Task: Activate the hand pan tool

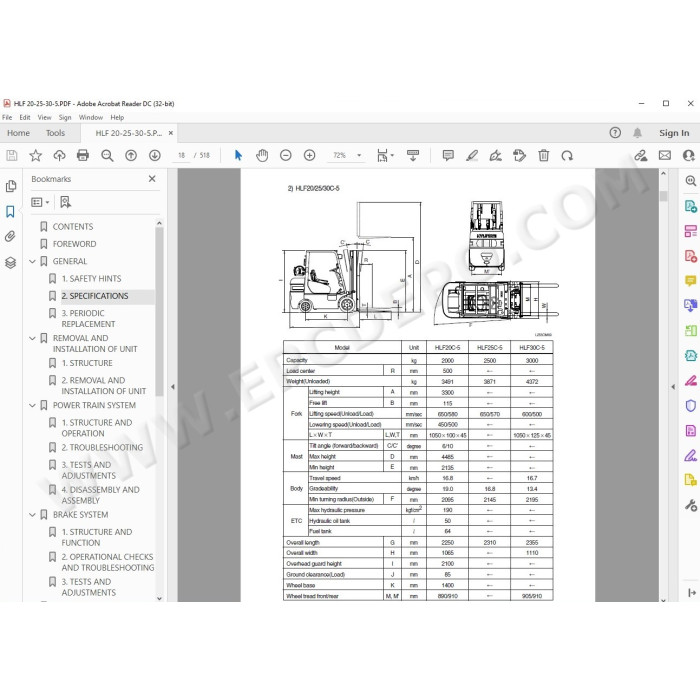Action: pyautogui.click(x=262, y=155)
